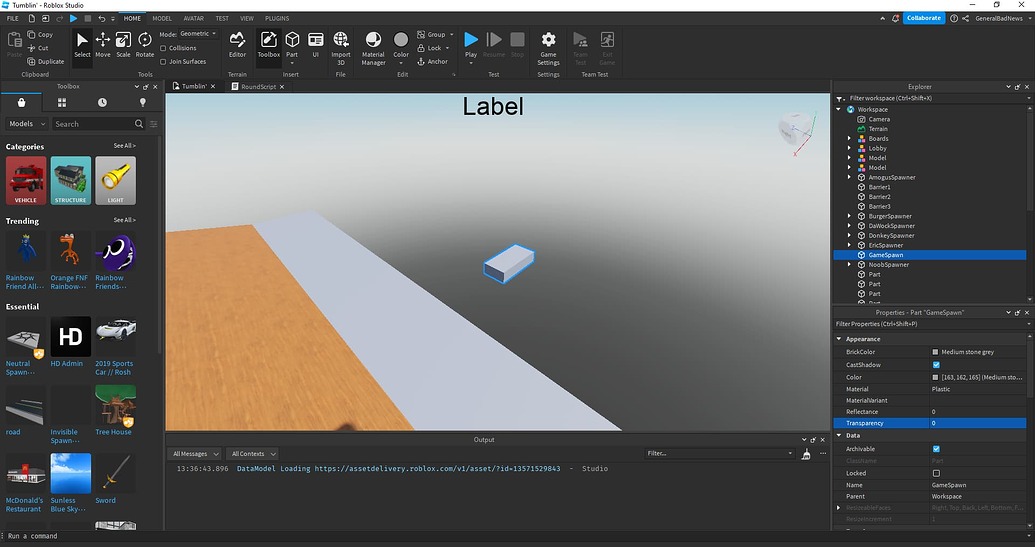Pick the Rotate tool
Image resolution: width=1035 pixels, height=547 pixels.
[145, 45]
